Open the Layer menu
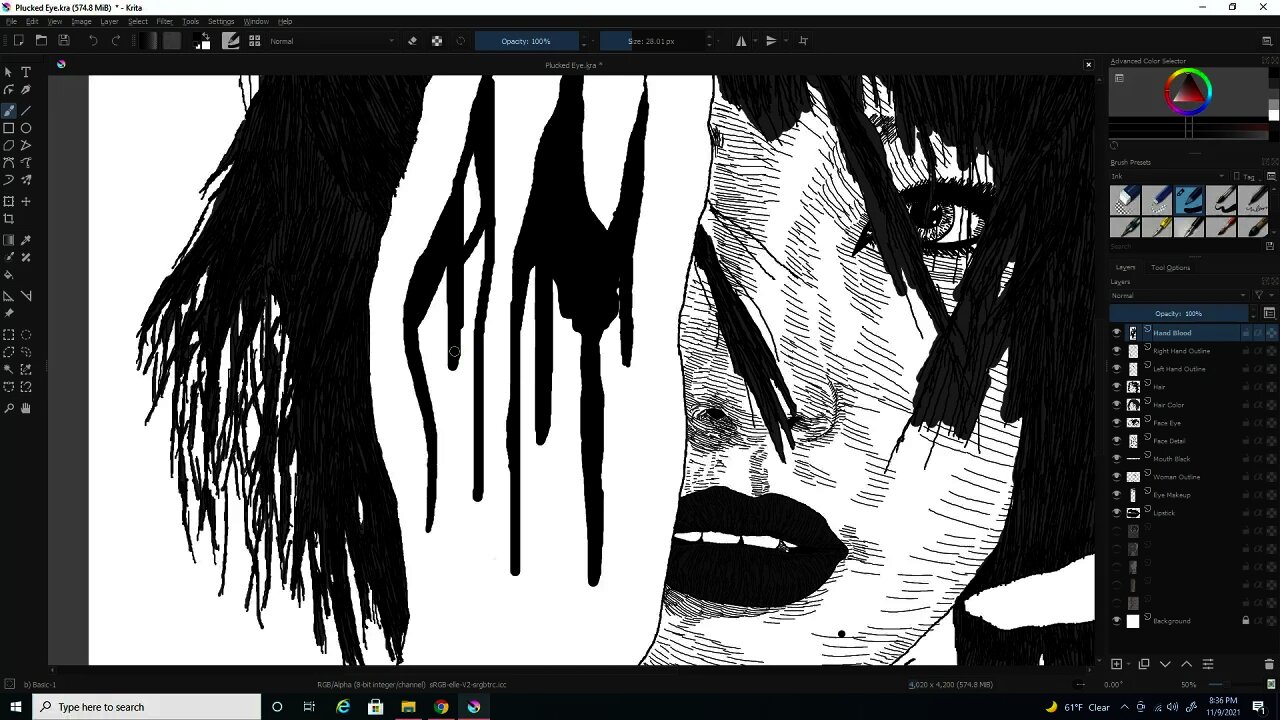Viewport: 1280px width, 720px height. click(109, 21)
